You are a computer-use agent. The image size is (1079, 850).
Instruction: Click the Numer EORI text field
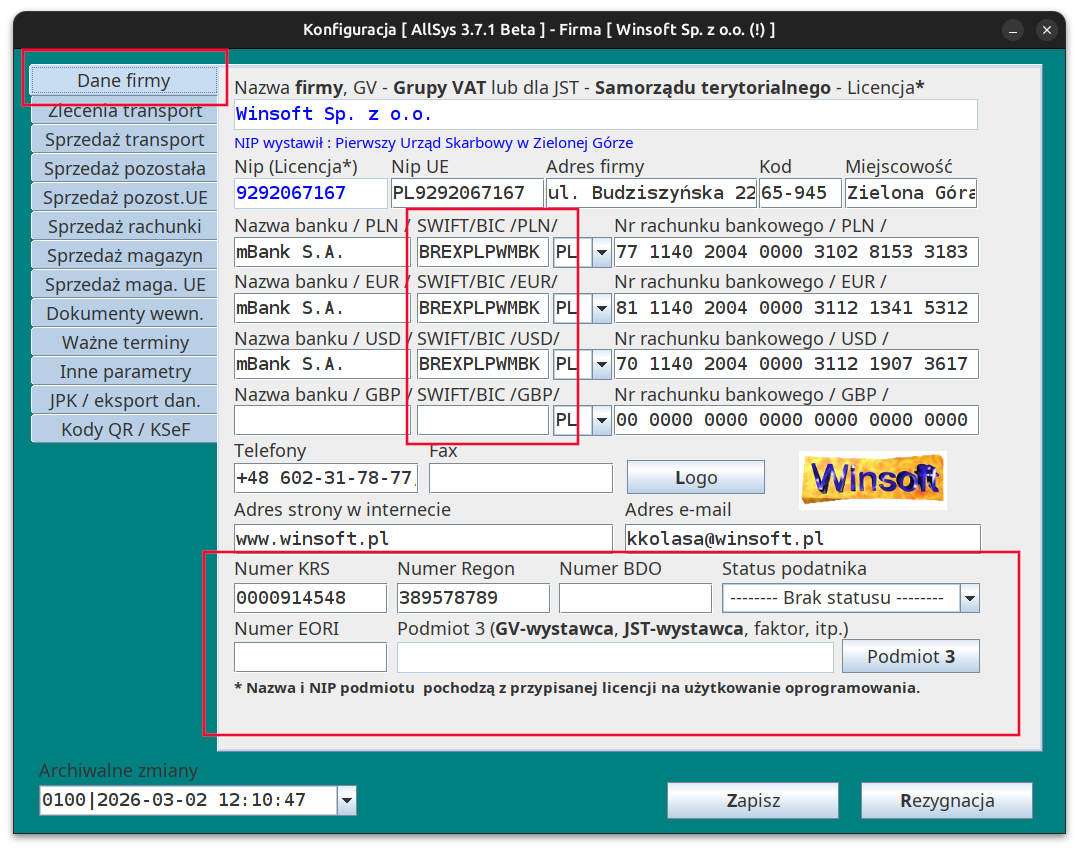point(310,657)
